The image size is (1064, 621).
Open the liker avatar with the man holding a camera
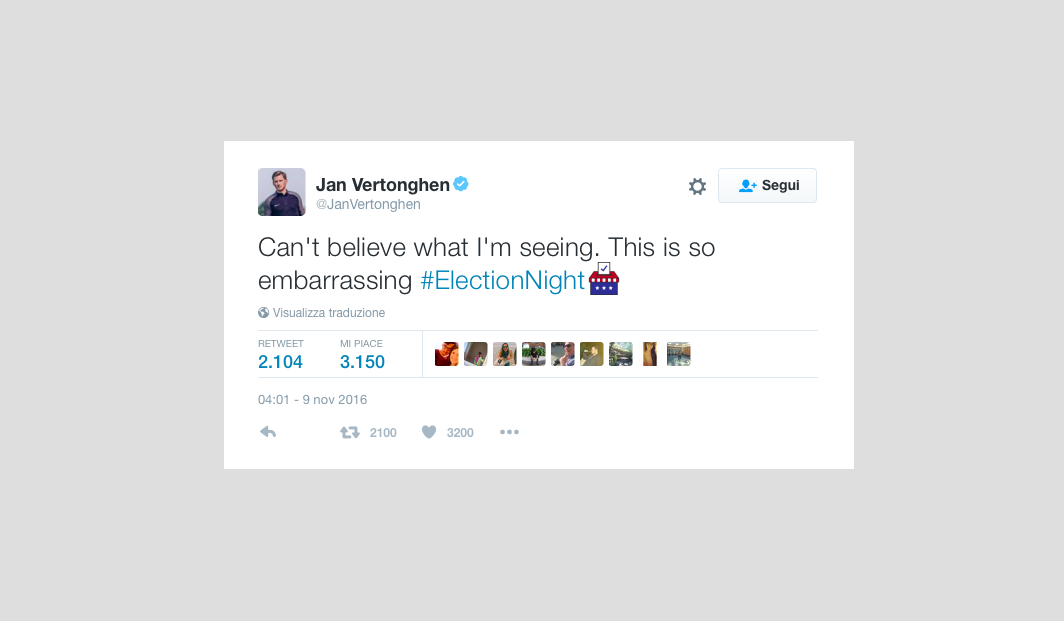point(563,354)
